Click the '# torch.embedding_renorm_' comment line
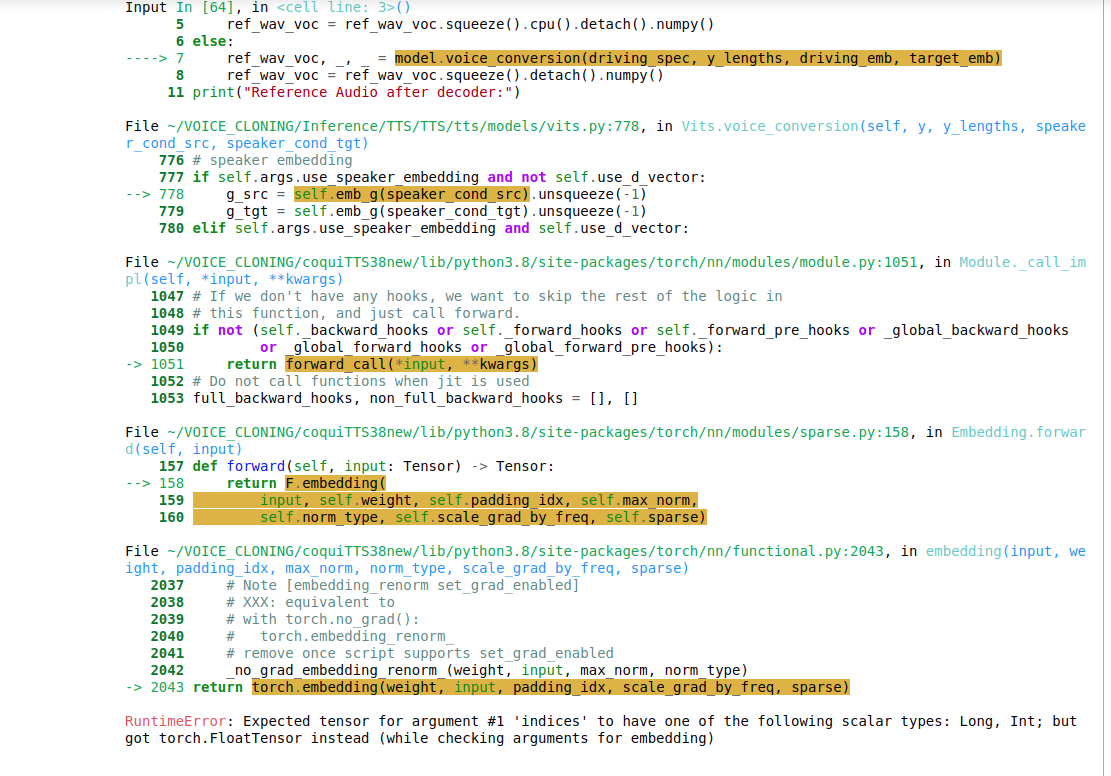This screenshot has width=1111, height=776. (x=340, y=636)
